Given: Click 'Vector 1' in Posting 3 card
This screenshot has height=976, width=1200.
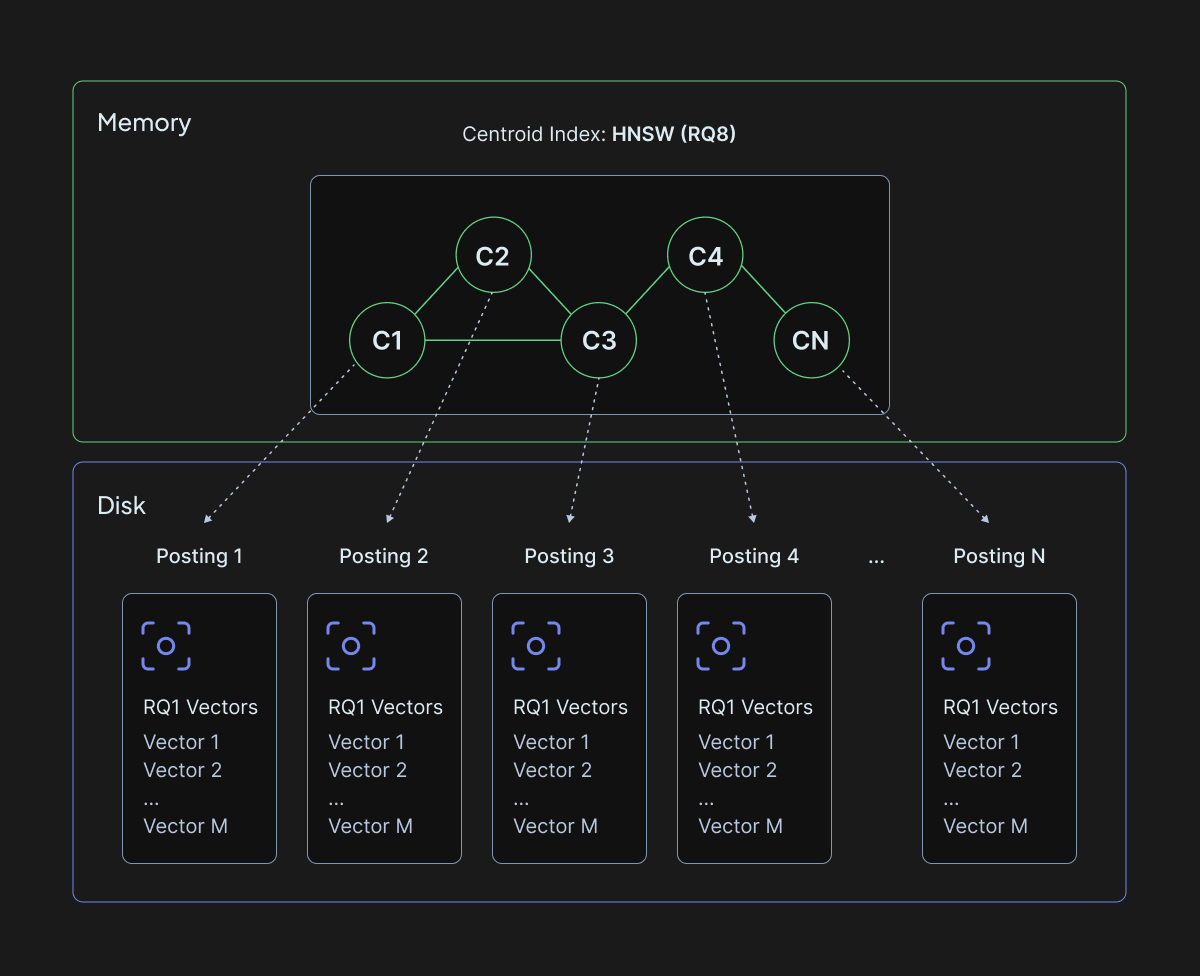Looking at the screenshot, I should (x=551, y=742).
